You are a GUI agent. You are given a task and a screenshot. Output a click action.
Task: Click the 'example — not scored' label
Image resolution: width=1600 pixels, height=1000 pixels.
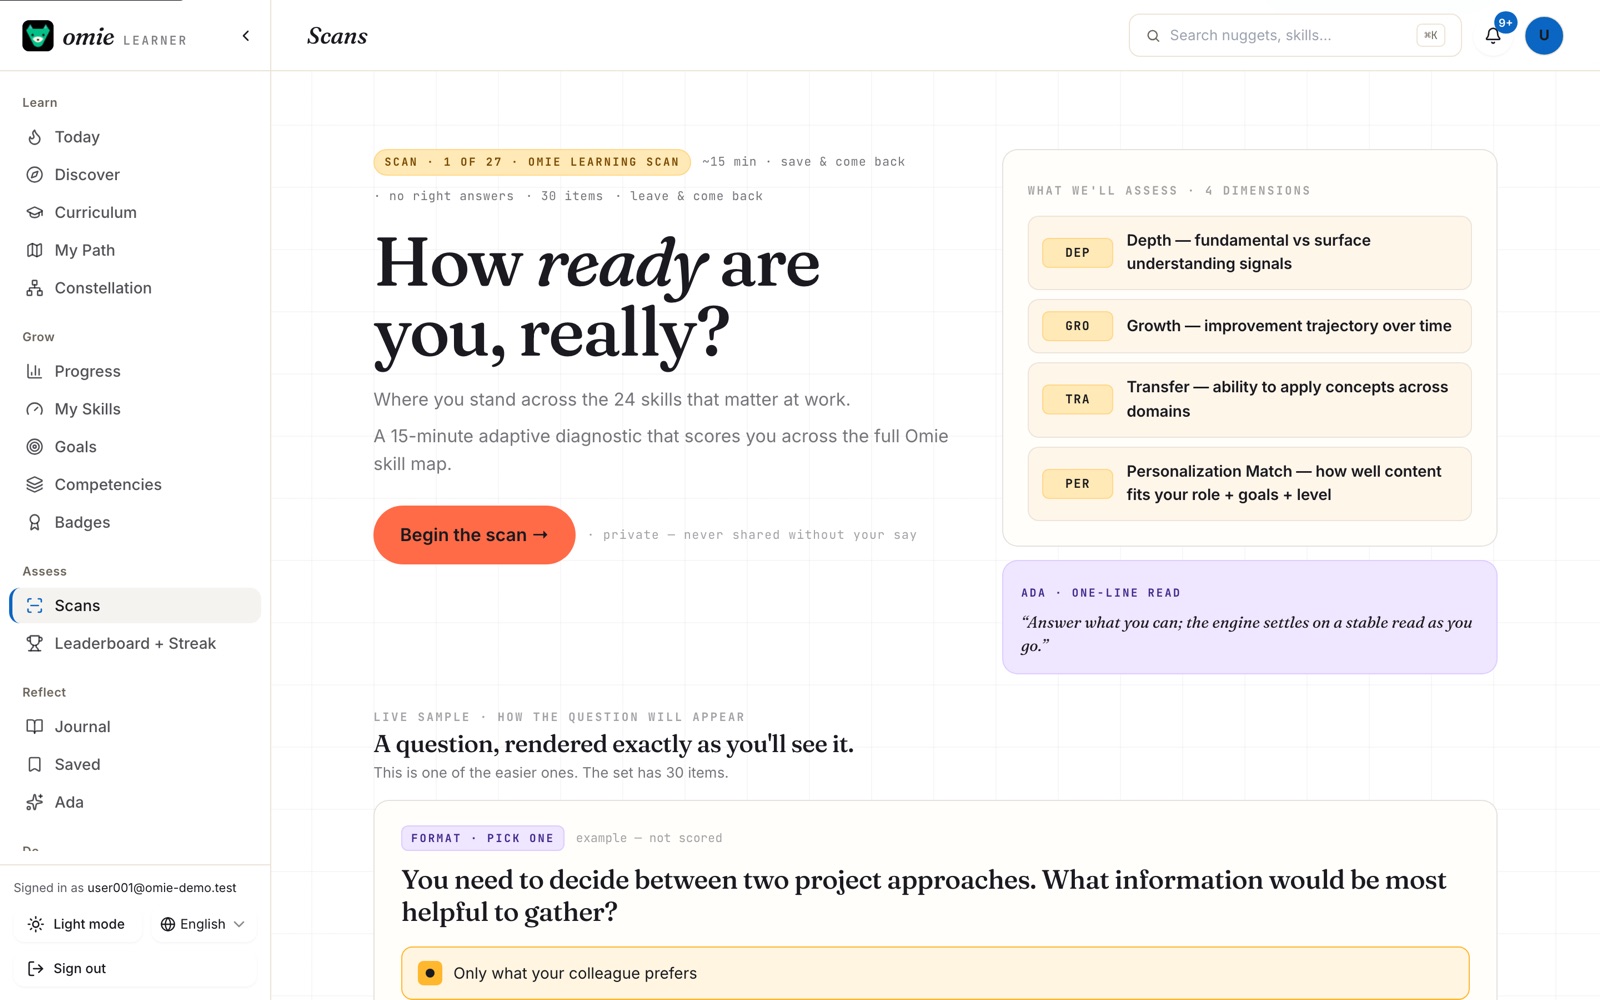coord(649,838)
